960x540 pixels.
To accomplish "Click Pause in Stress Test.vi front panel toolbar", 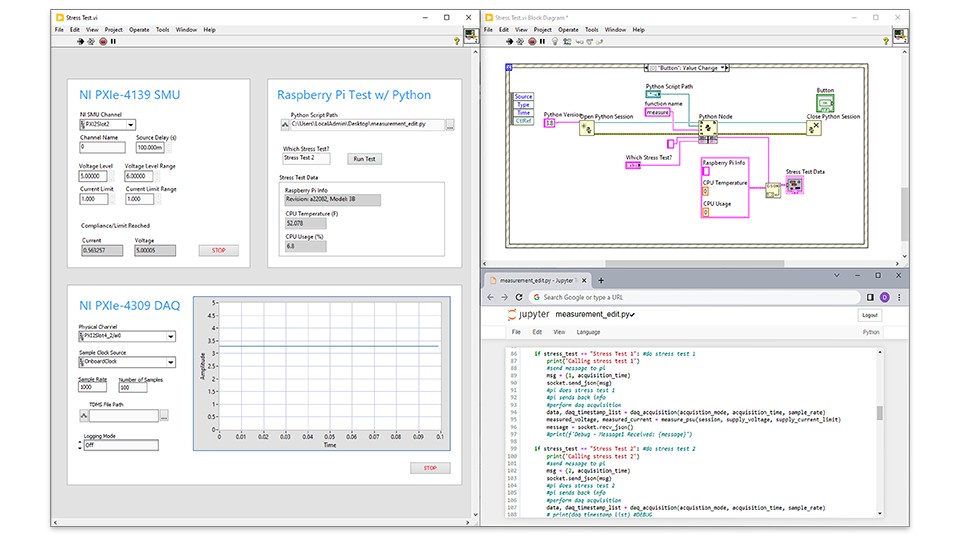I will point(113,42).
